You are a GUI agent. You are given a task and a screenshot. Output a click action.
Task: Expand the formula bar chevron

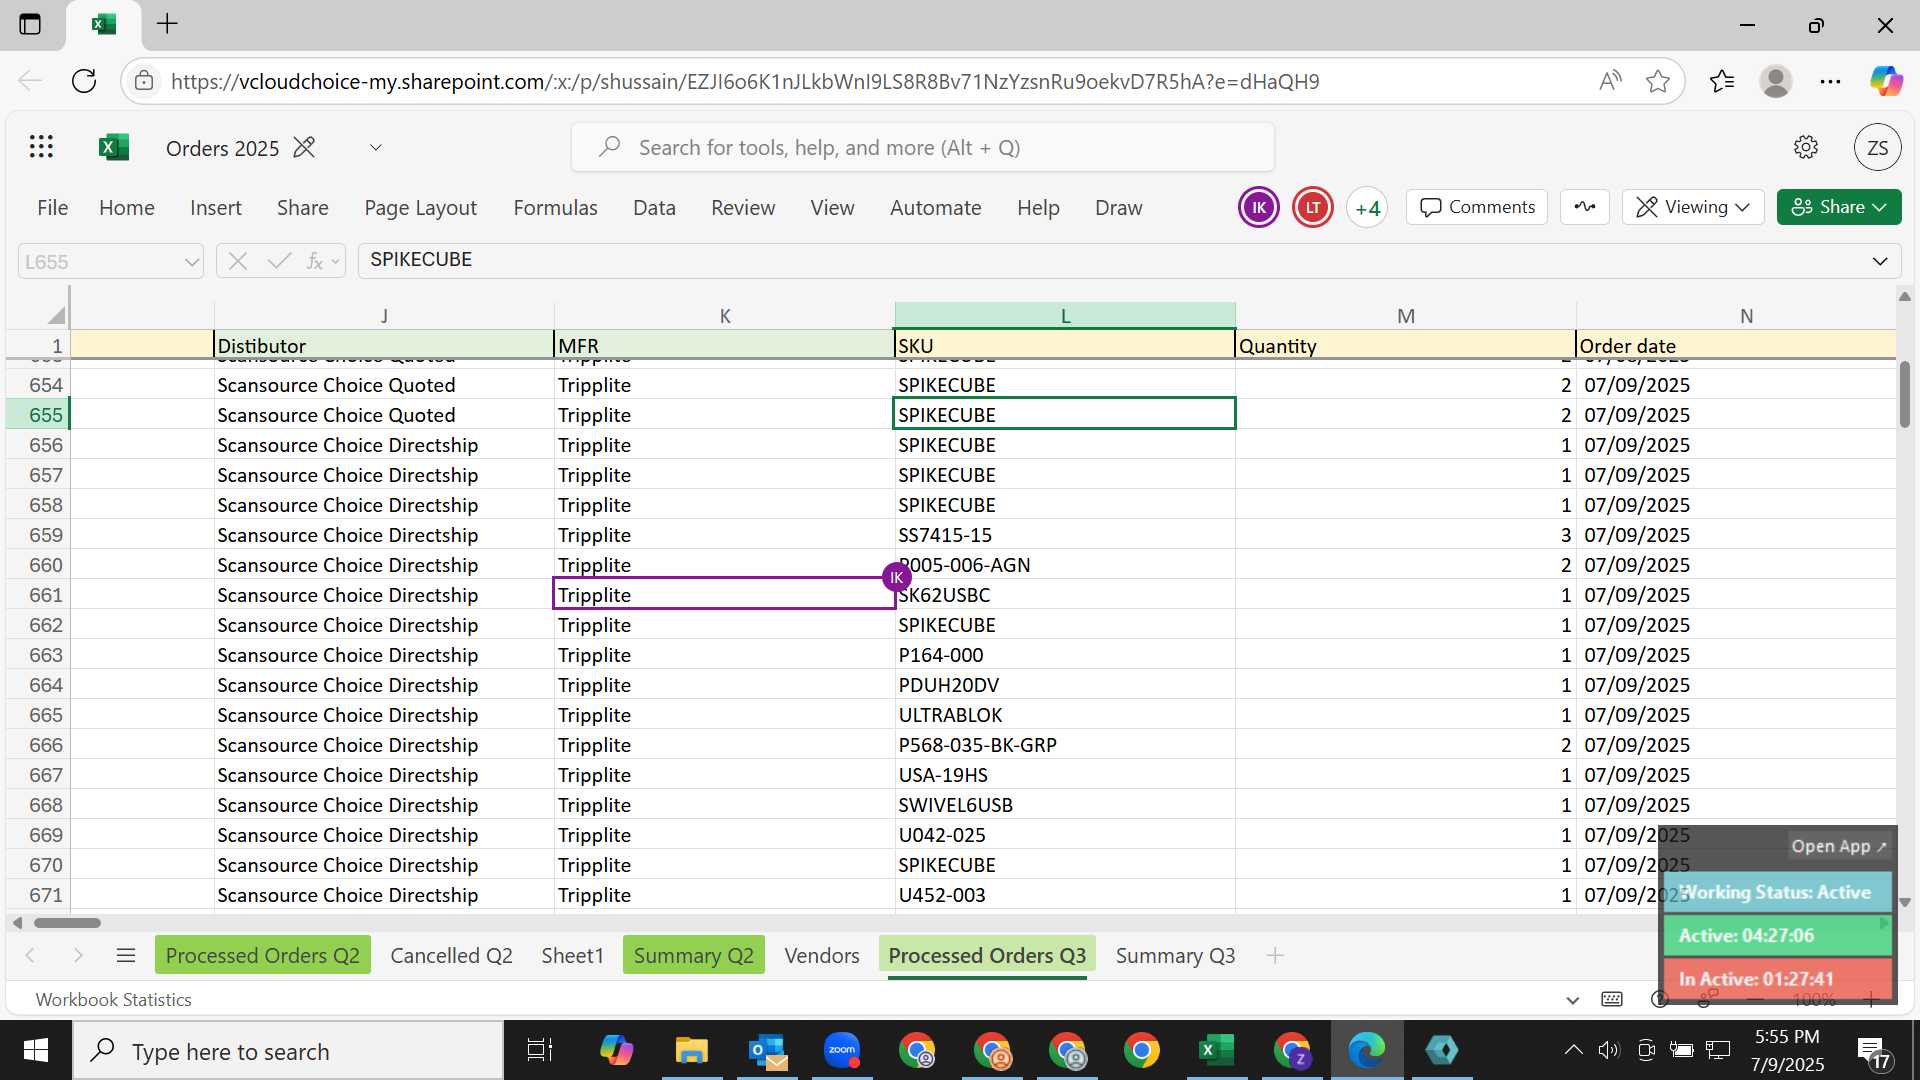[1880, 261]
